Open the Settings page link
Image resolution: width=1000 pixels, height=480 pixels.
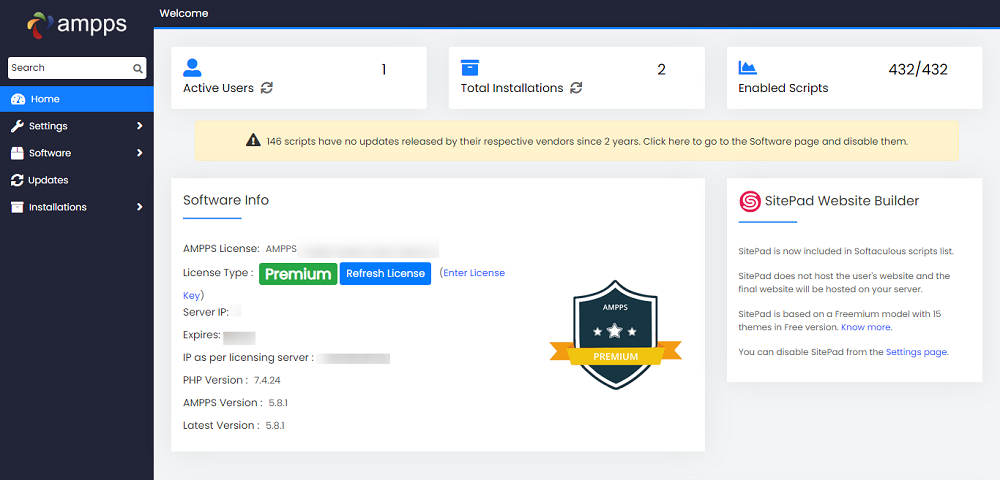[x=916, y=352]
